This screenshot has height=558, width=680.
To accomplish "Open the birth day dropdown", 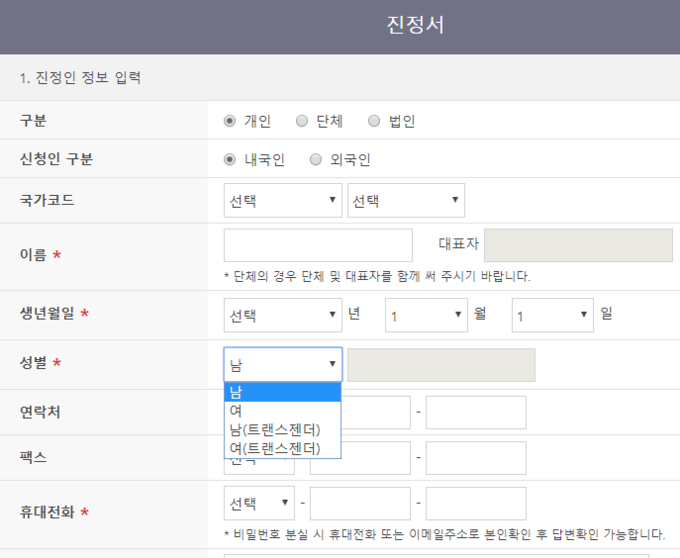I will coord(553,315).
